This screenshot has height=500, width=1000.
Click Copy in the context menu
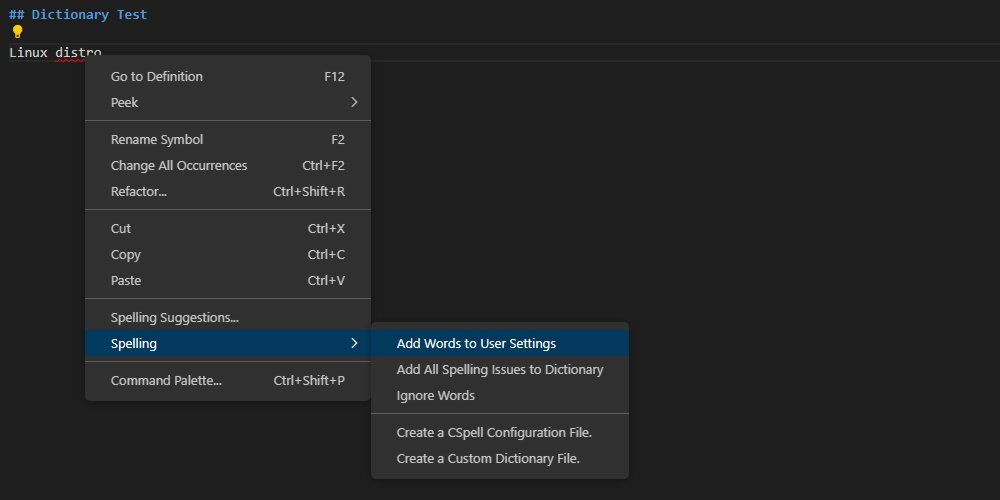pyautogui.click(x=126, y=255)
